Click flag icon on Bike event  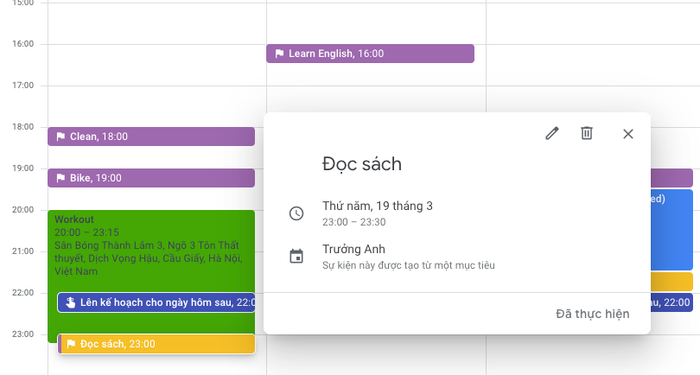coord(61,178)
